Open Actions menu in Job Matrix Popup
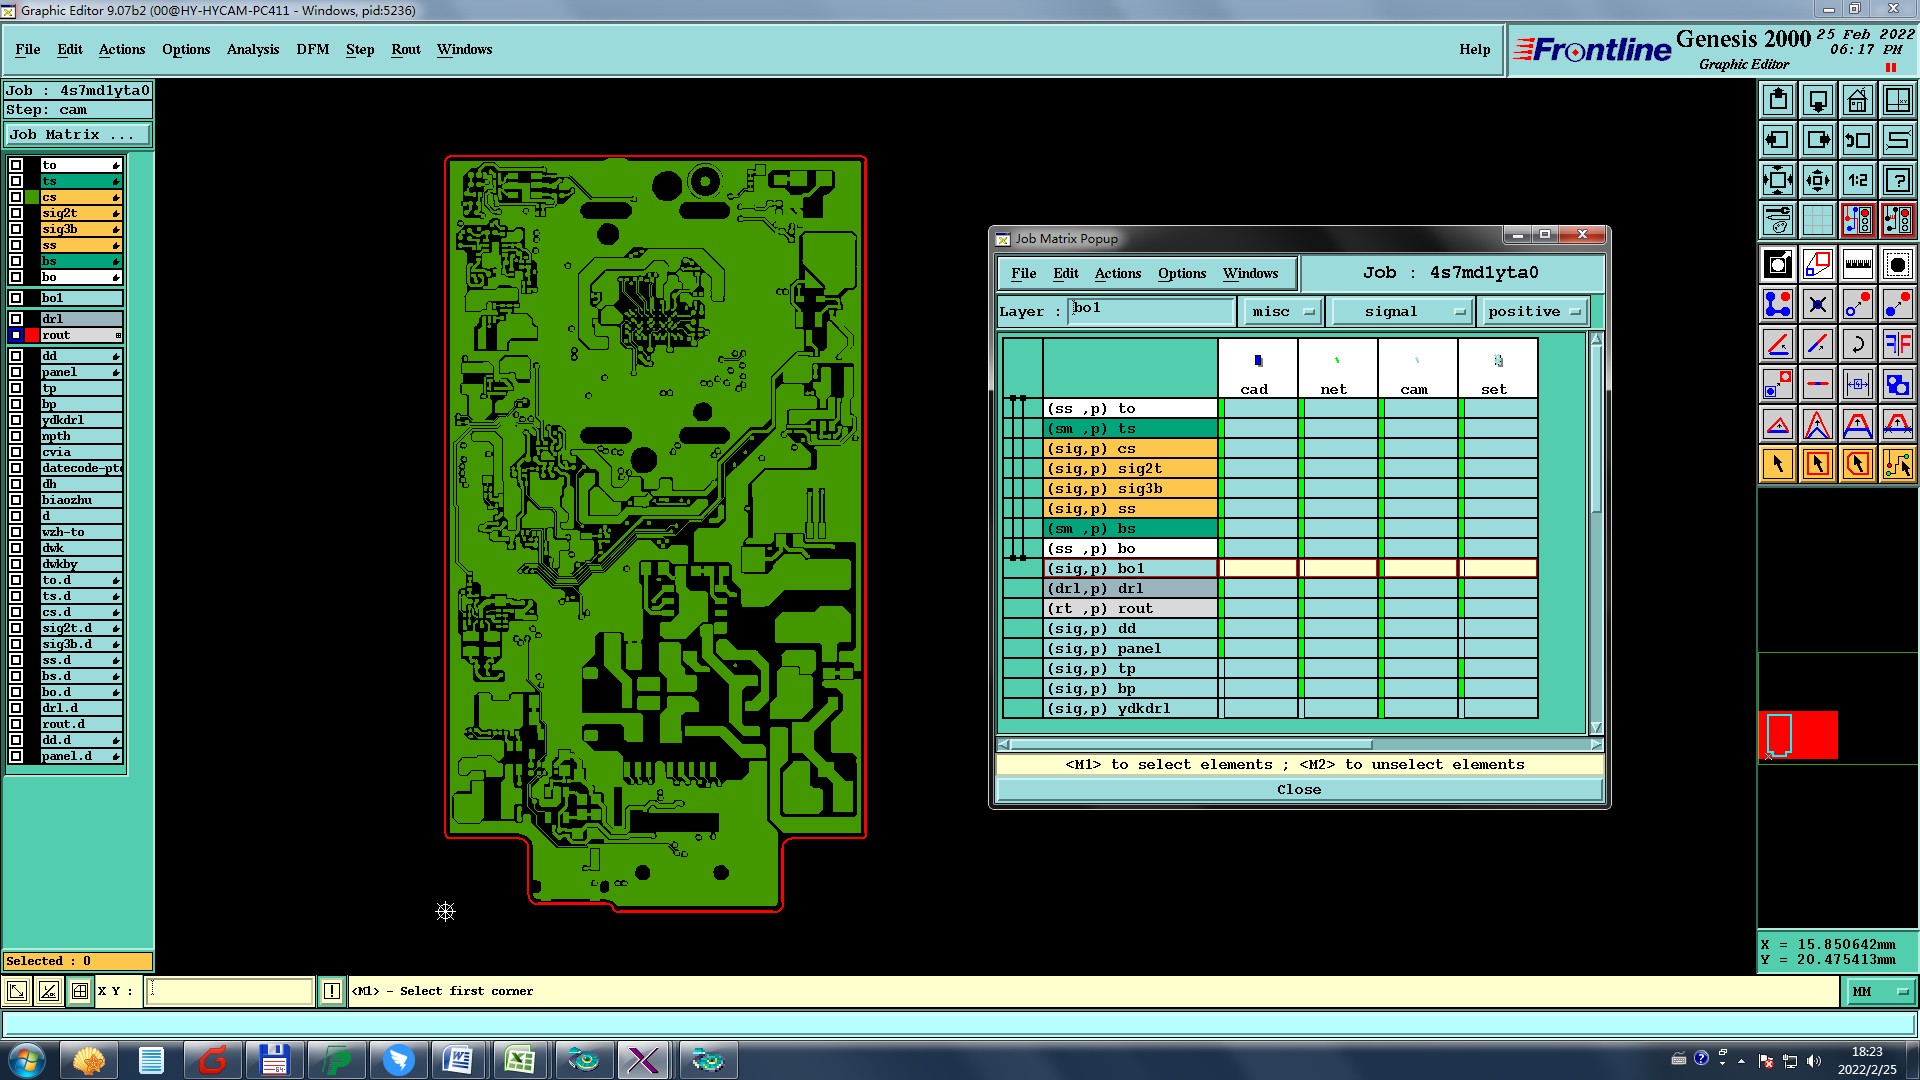The image size is (1920, 1080). [x=1117, y=273]
